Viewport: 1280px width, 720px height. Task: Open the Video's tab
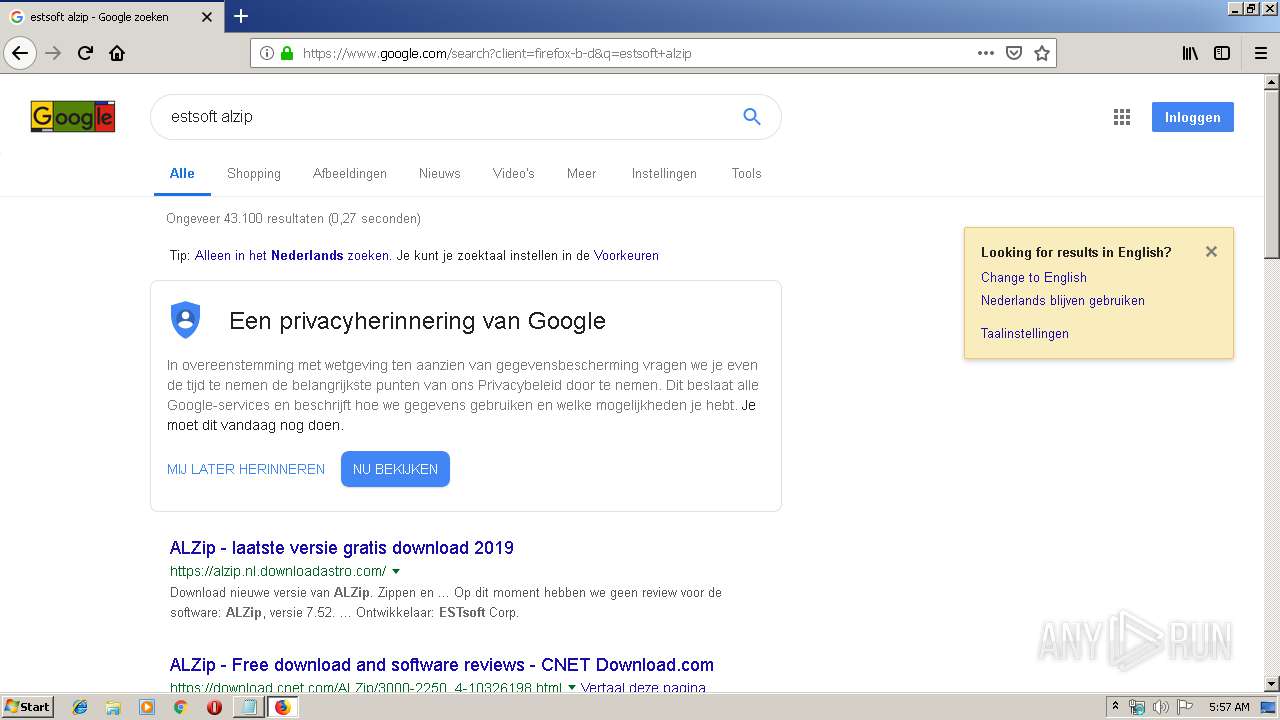(x=514, y=173)
